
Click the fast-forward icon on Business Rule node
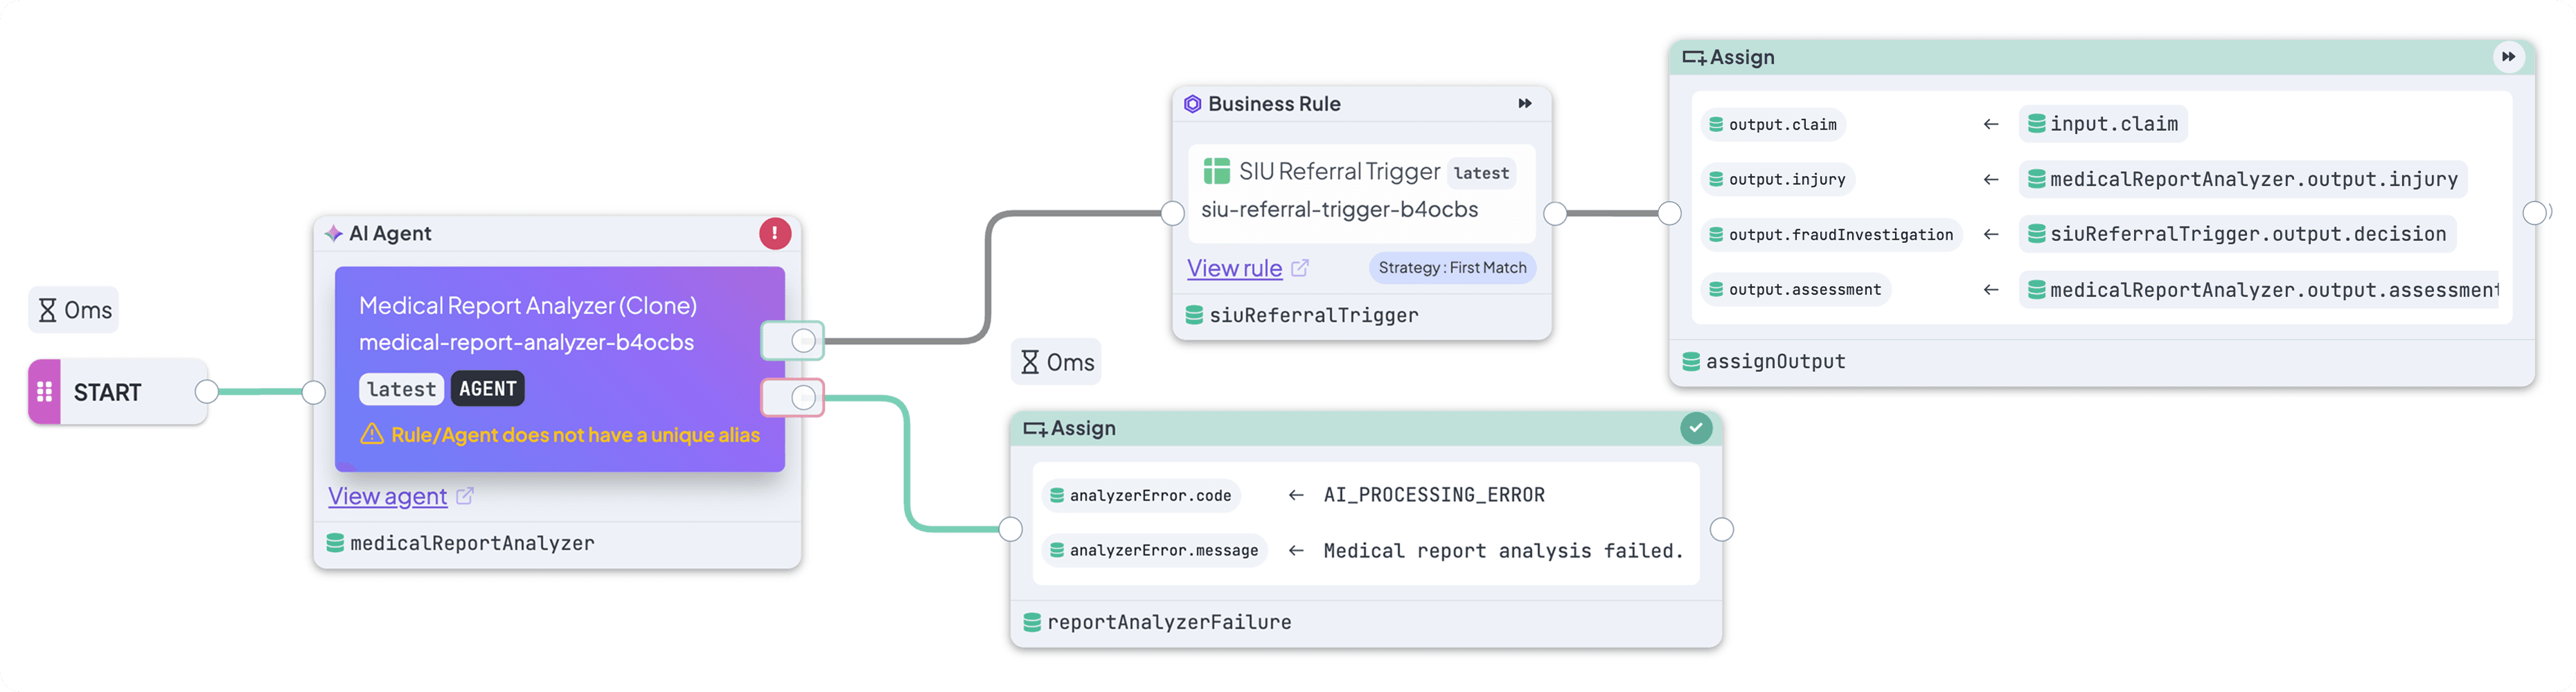(x=1525, y=104)
